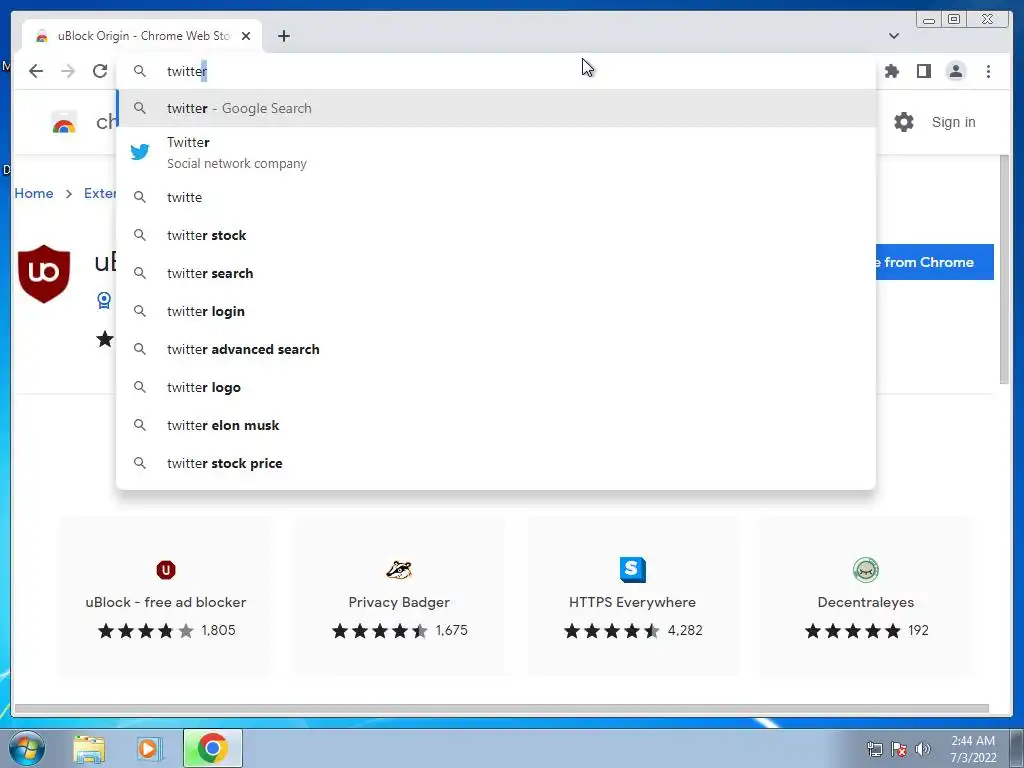The height and width of the screenshot is (768, 1024).
Task: Click the HTTPS Everywhere blue S icon
Action: click(633, 569)
